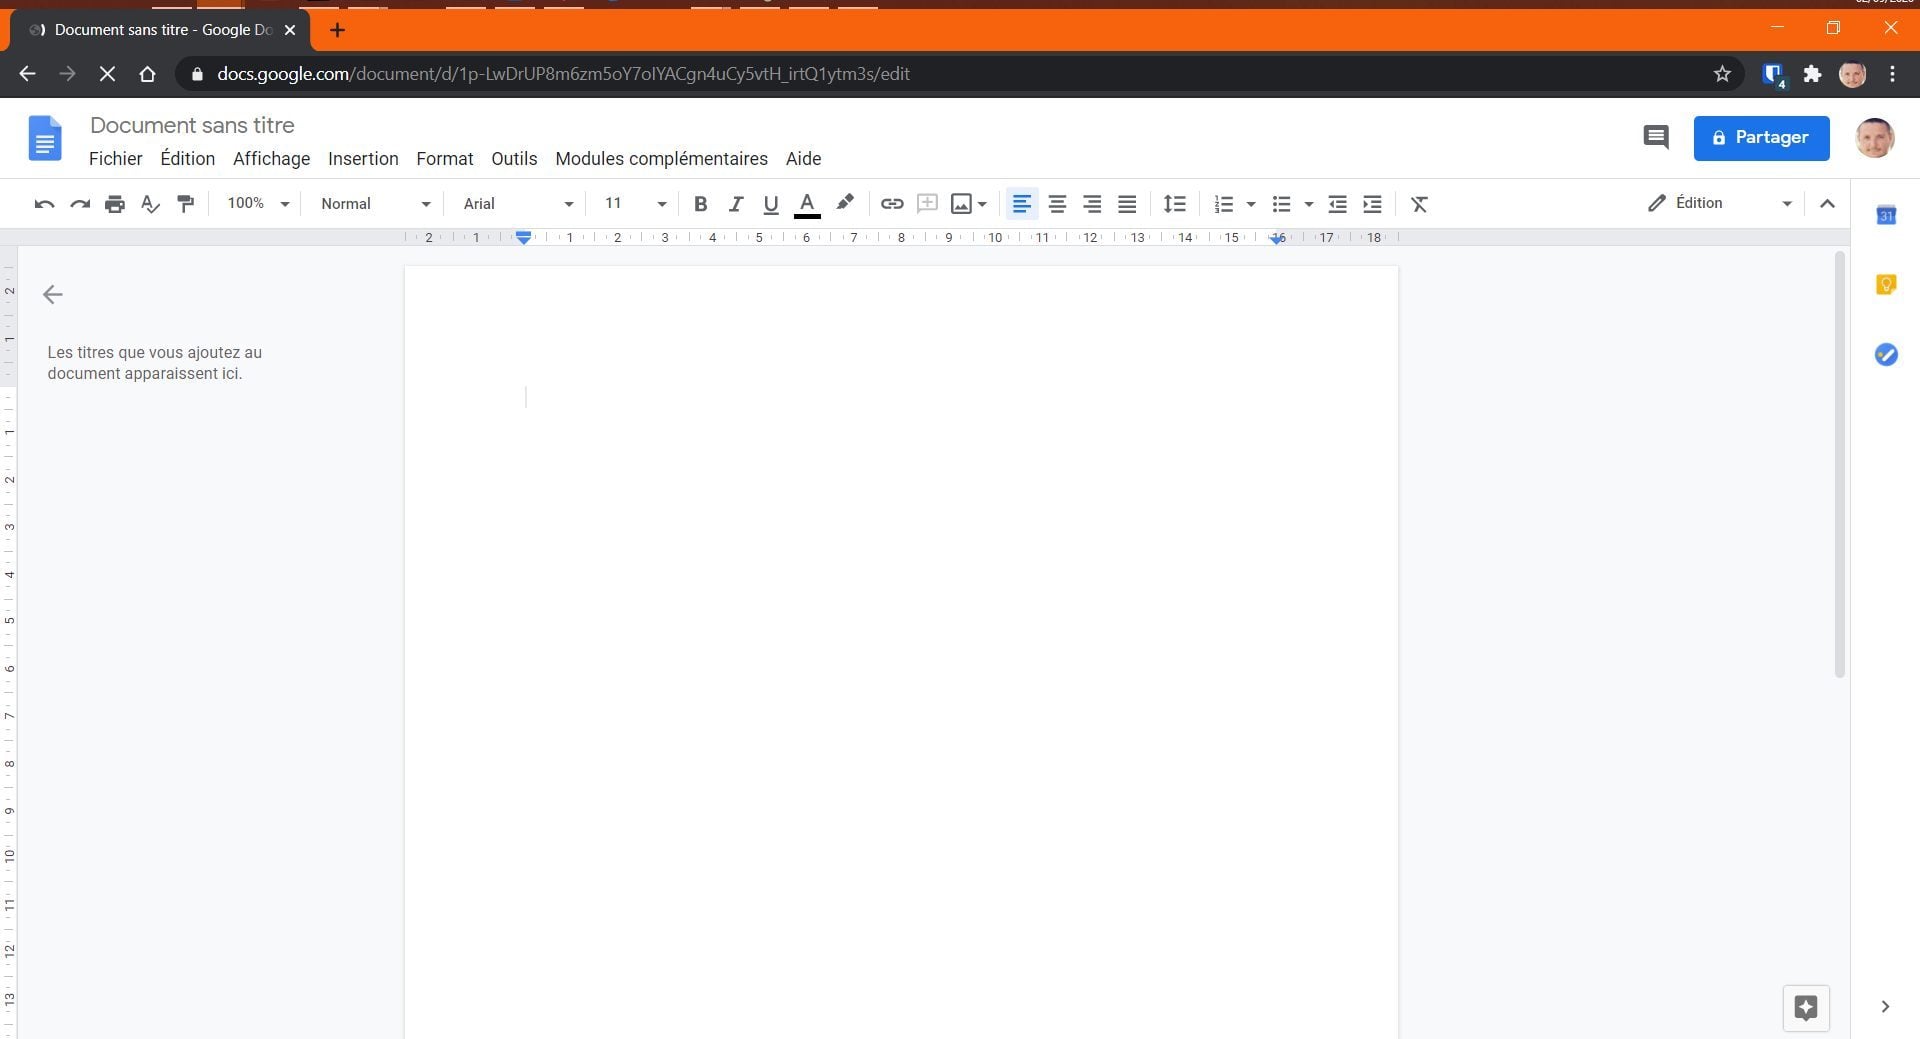
Task: Open the text color picker
Action: pyautogui.click(x=807, y=204)
